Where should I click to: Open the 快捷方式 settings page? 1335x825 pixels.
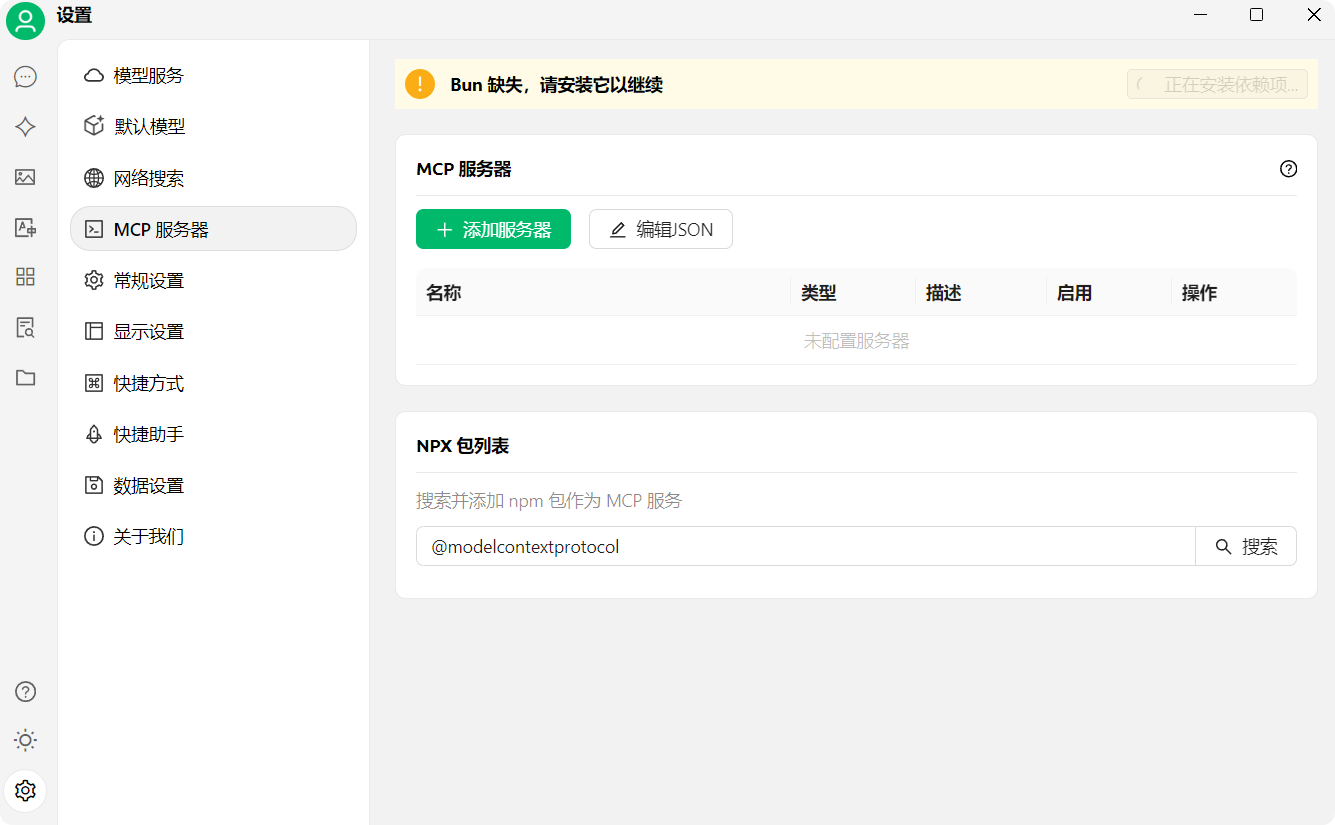(145, 382)
